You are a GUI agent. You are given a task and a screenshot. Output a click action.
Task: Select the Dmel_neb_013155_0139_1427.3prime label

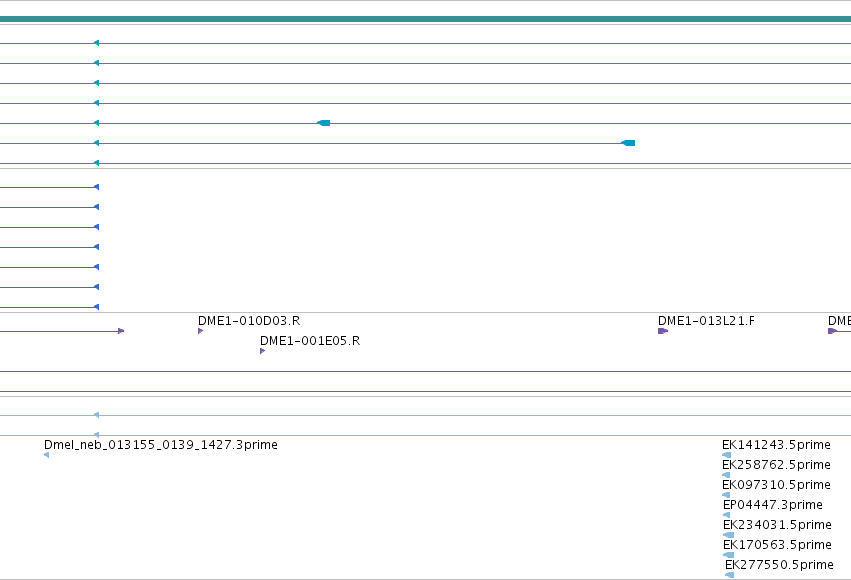pyautogui.click(x=161, y=445)
